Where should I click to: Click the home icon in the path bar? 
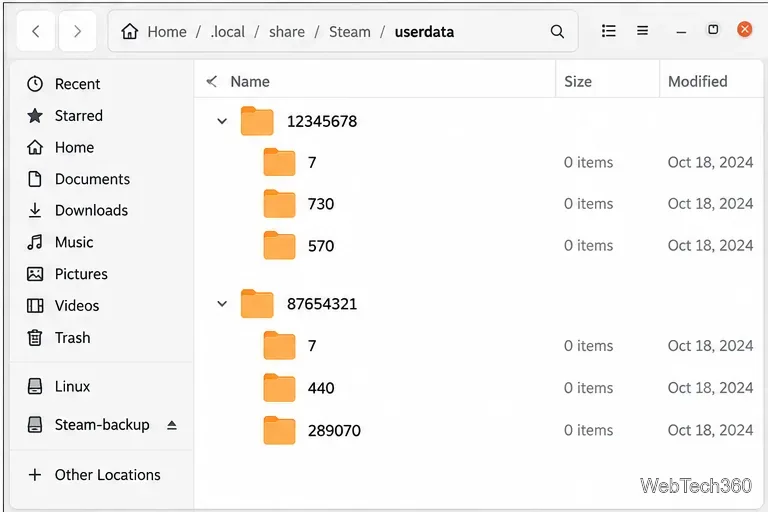[130, 31]
